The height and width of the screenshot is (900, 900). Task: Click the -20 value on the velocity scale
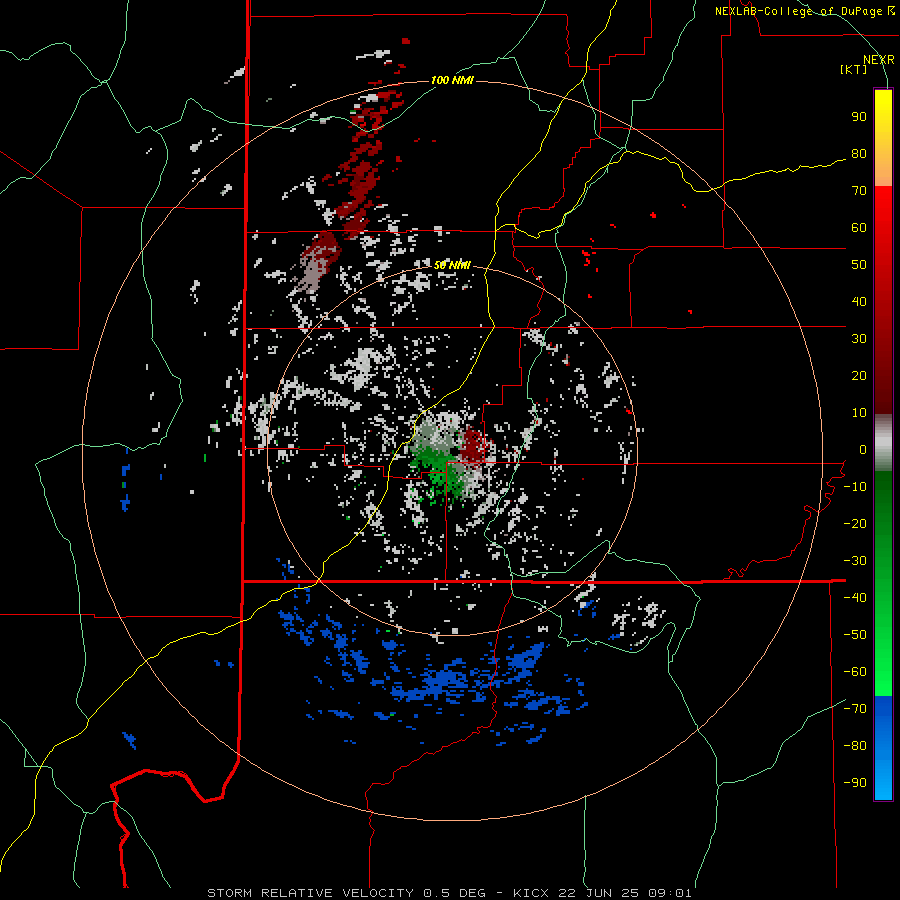tap(855, 524)
